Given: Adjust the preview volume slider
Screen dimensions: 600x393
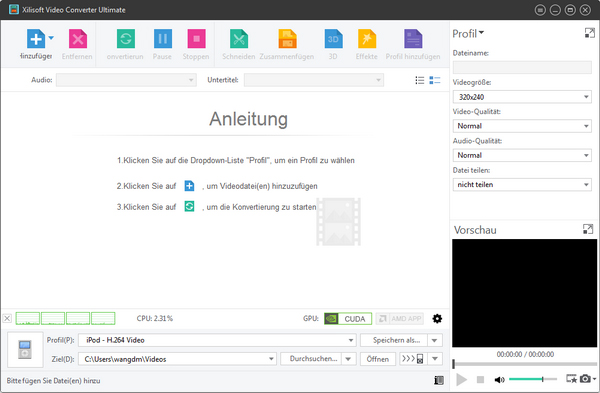Looking at the screenshot, I should pos(533,379).
